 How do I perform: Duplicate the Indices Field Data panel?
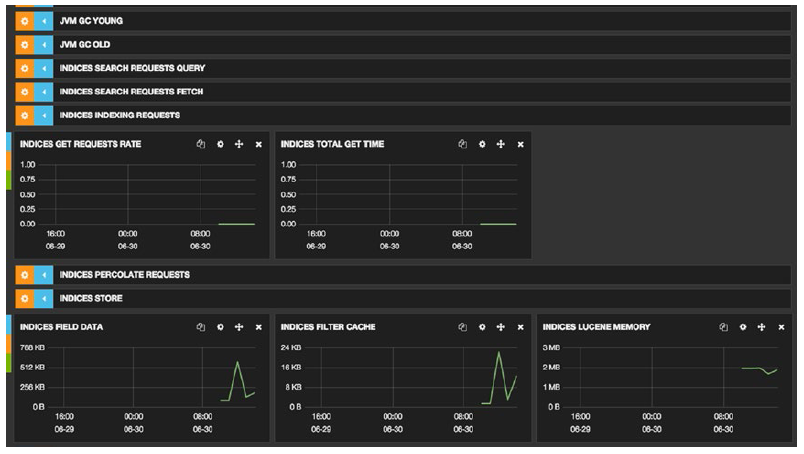[201, 327]
